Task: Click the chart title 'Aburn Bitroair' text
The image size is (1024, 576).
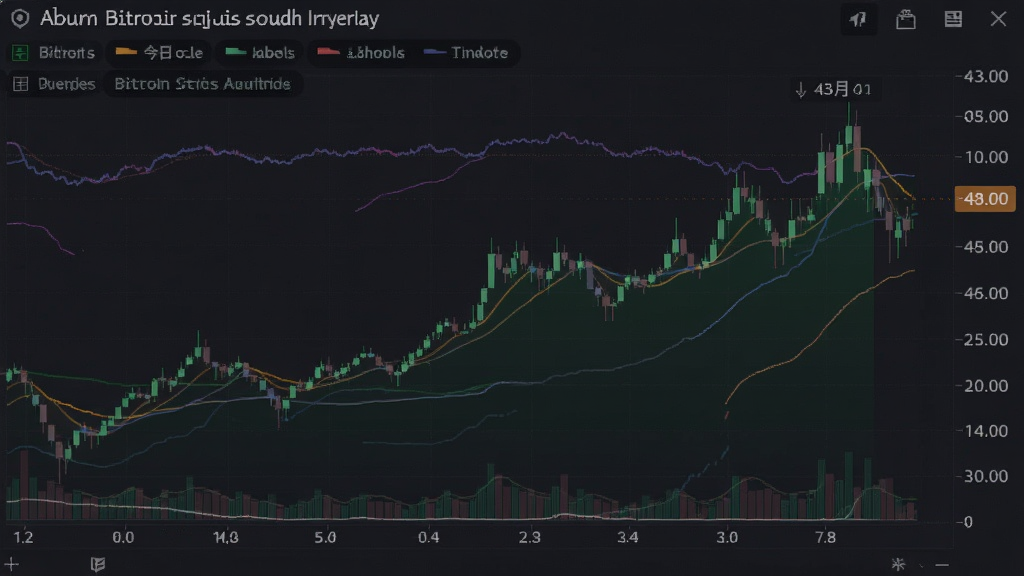Action: click(108, 18)
